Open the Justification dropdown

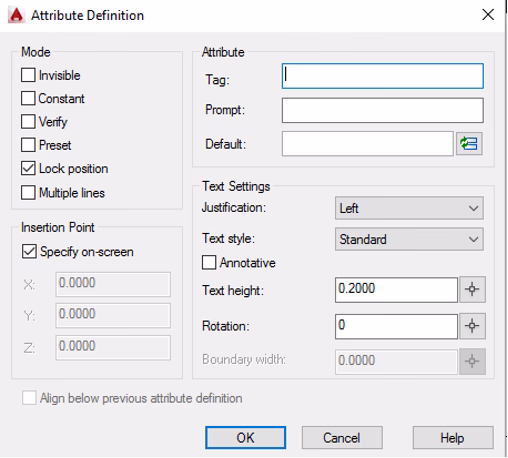pos(409,208)
